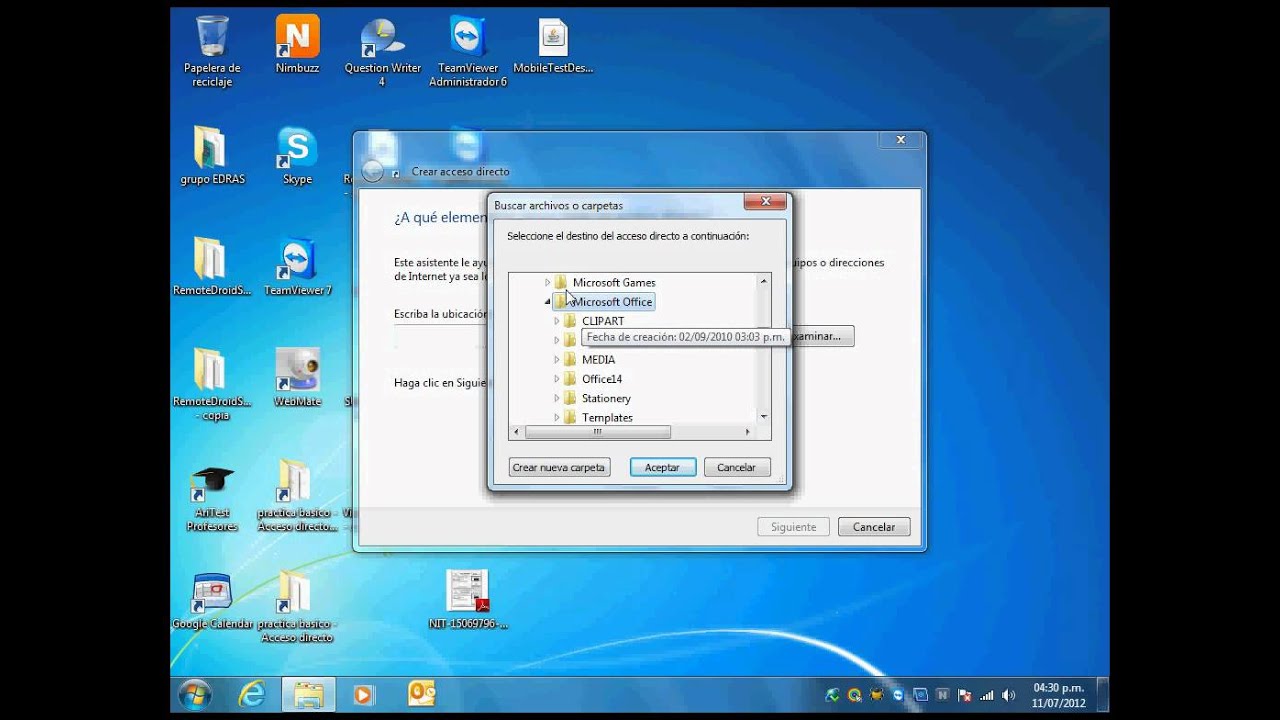This screenshot has width=1280, height=720.
Task: Launch Internet Explorer from the taskbar
Action: click(x=251, y=694)
